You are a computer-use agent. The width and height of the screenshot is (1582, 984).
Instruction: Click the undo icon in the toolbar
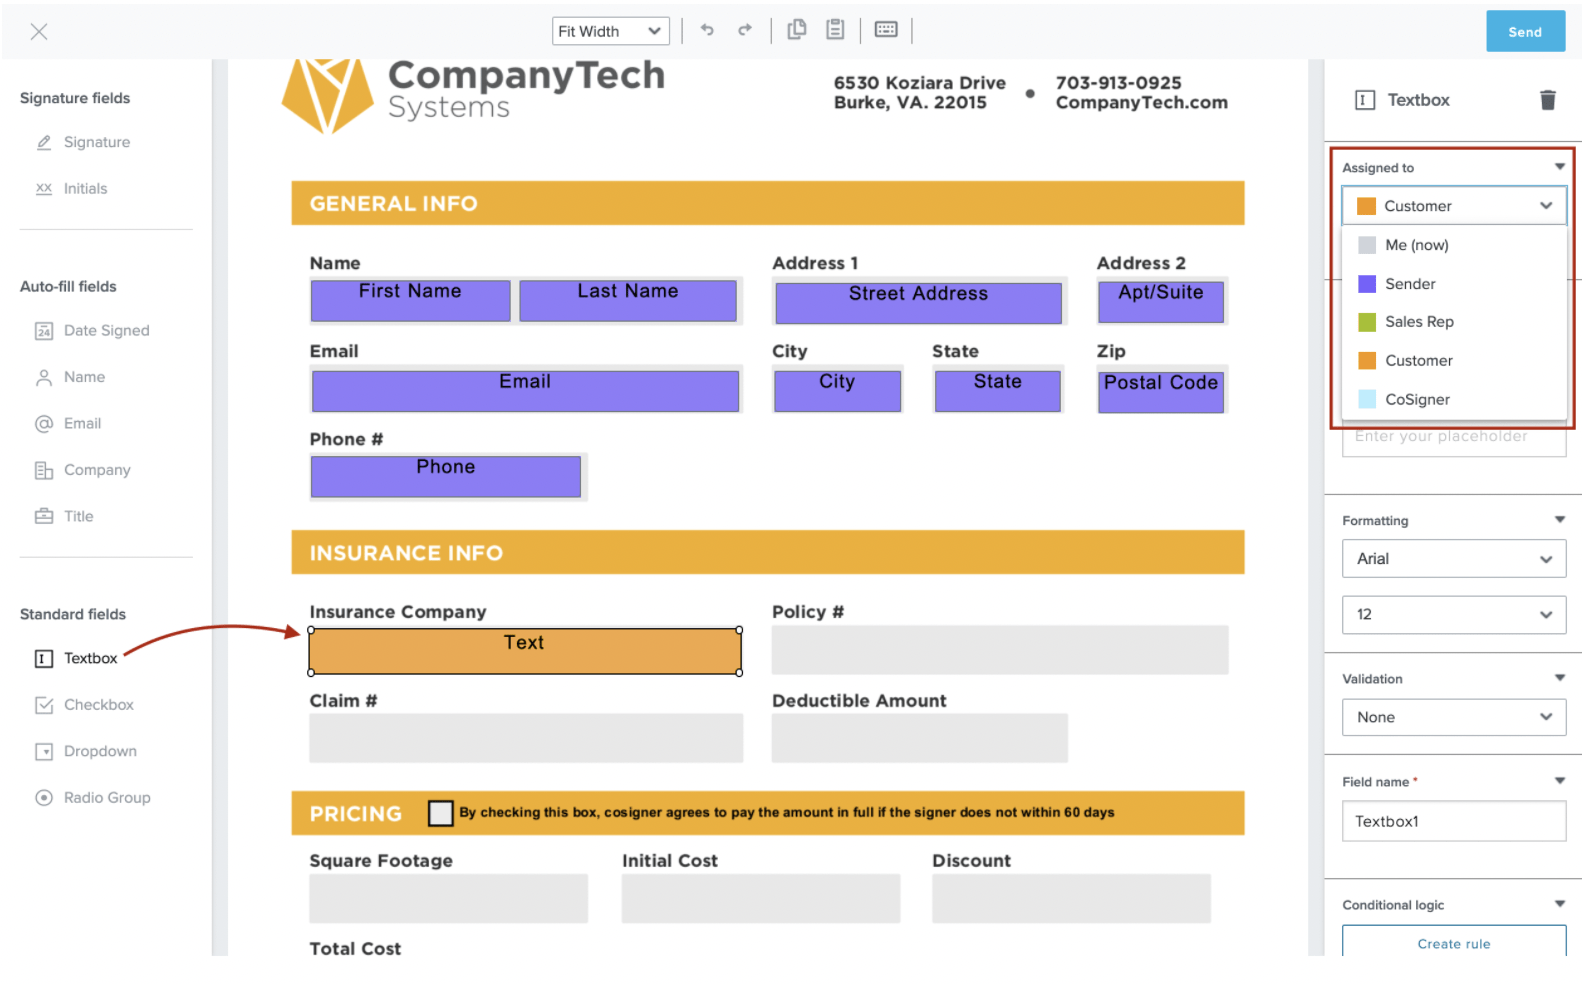click(x=707, y=30)
